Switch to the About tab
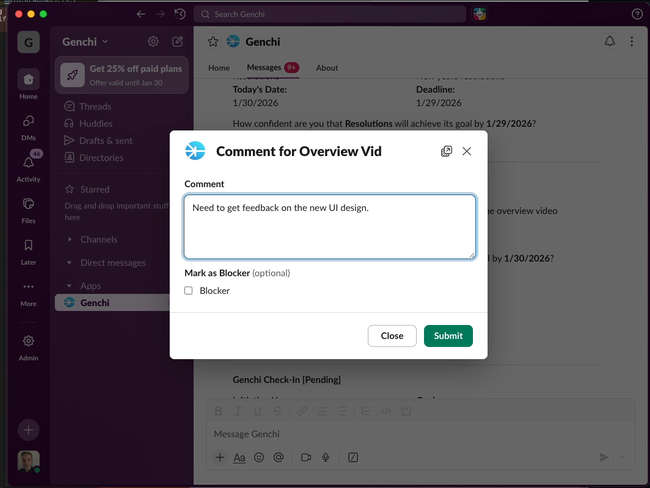The width and height of the screenshot is (650, 488). [327, 68]
